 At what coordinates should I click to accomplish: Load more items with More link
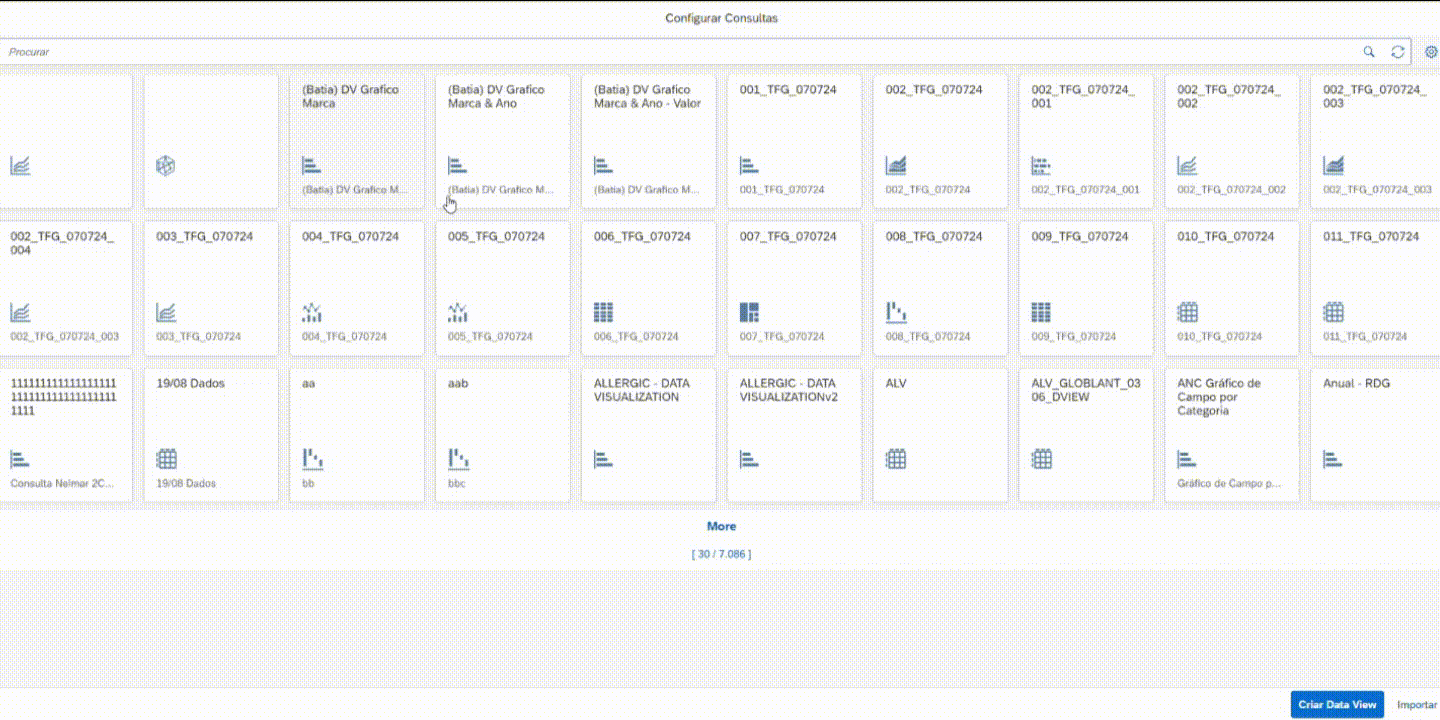721,526
